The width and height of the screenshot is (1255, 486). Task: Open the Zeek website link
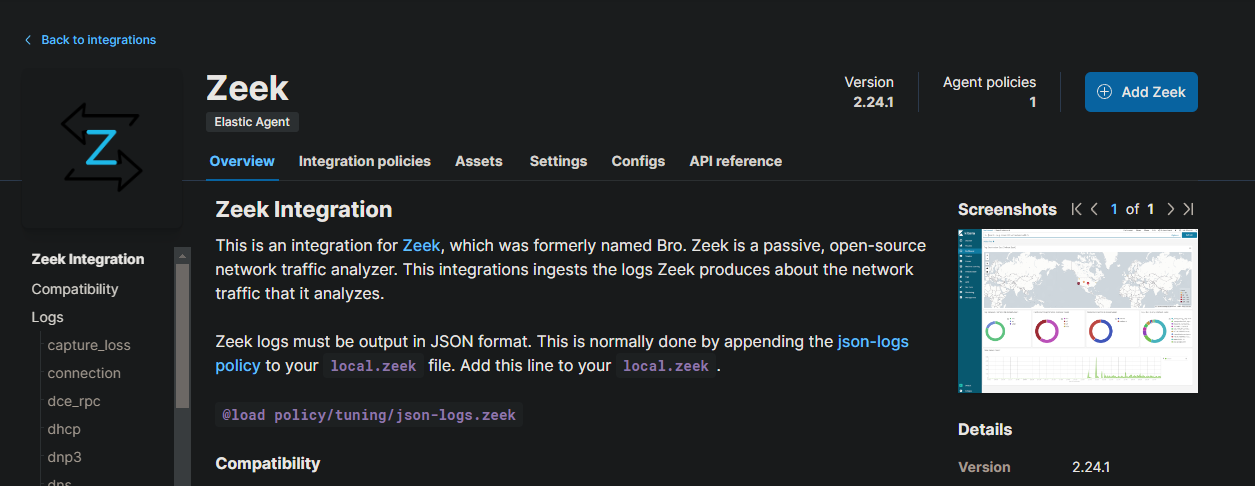[x=421, y=245]
